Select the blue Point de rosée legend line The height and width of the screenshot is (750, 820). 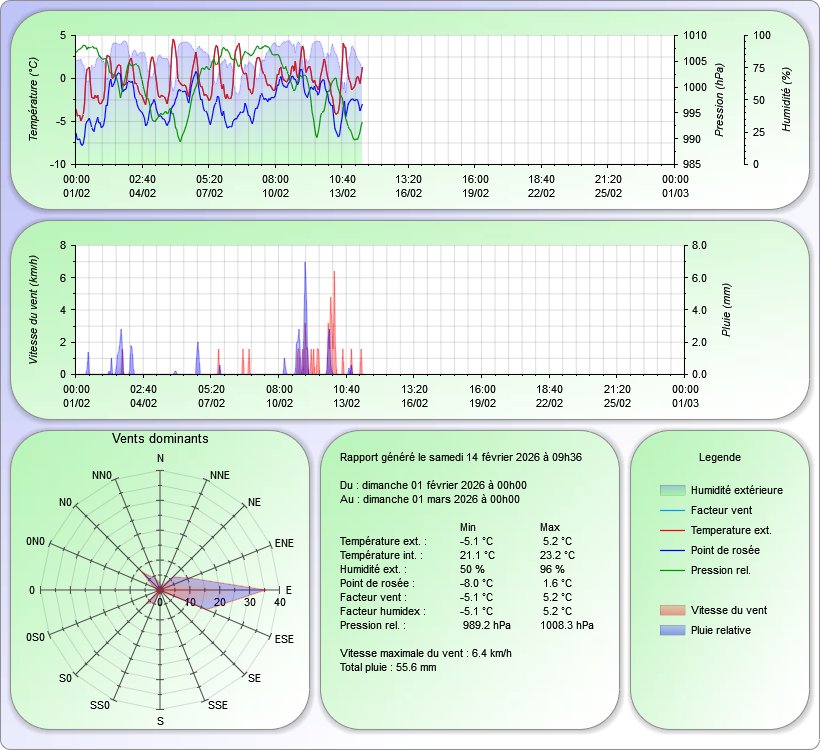pyautogui.click(x=672, y=550)
